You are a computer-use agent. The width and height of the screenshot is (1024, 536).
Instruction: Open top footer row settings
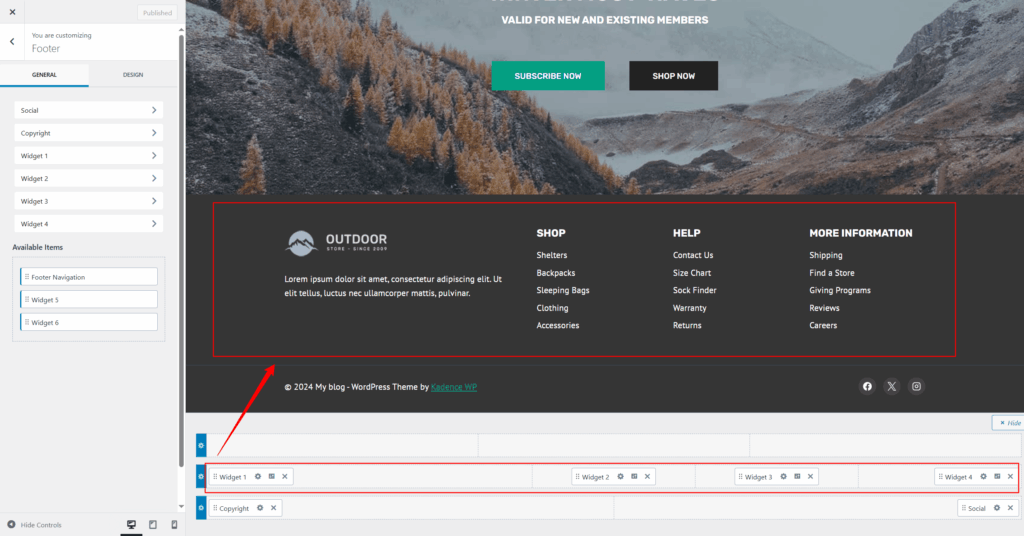point(201,445)
